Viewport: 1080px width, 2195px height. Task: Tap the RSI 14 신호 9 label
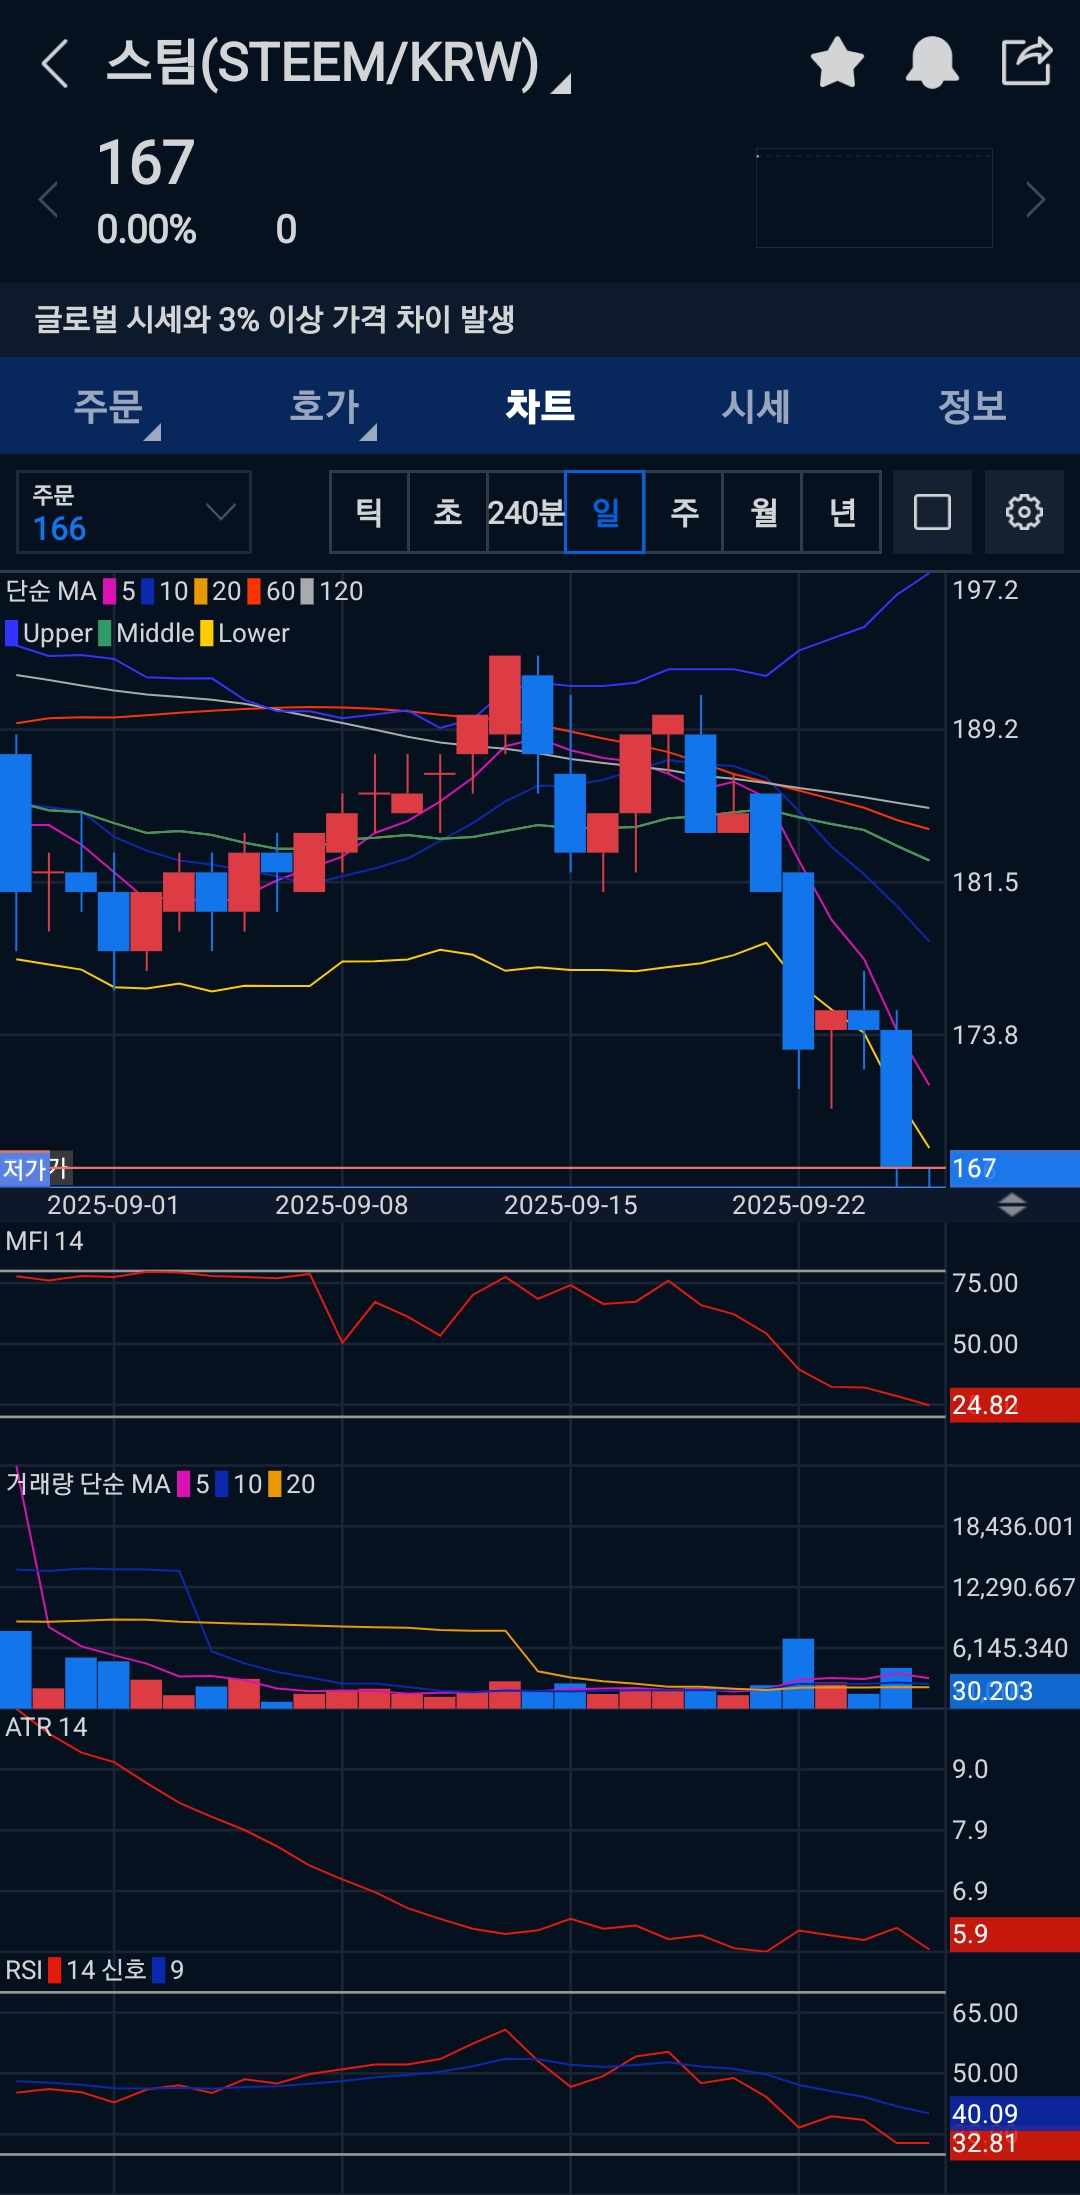tap(95, 1970)
